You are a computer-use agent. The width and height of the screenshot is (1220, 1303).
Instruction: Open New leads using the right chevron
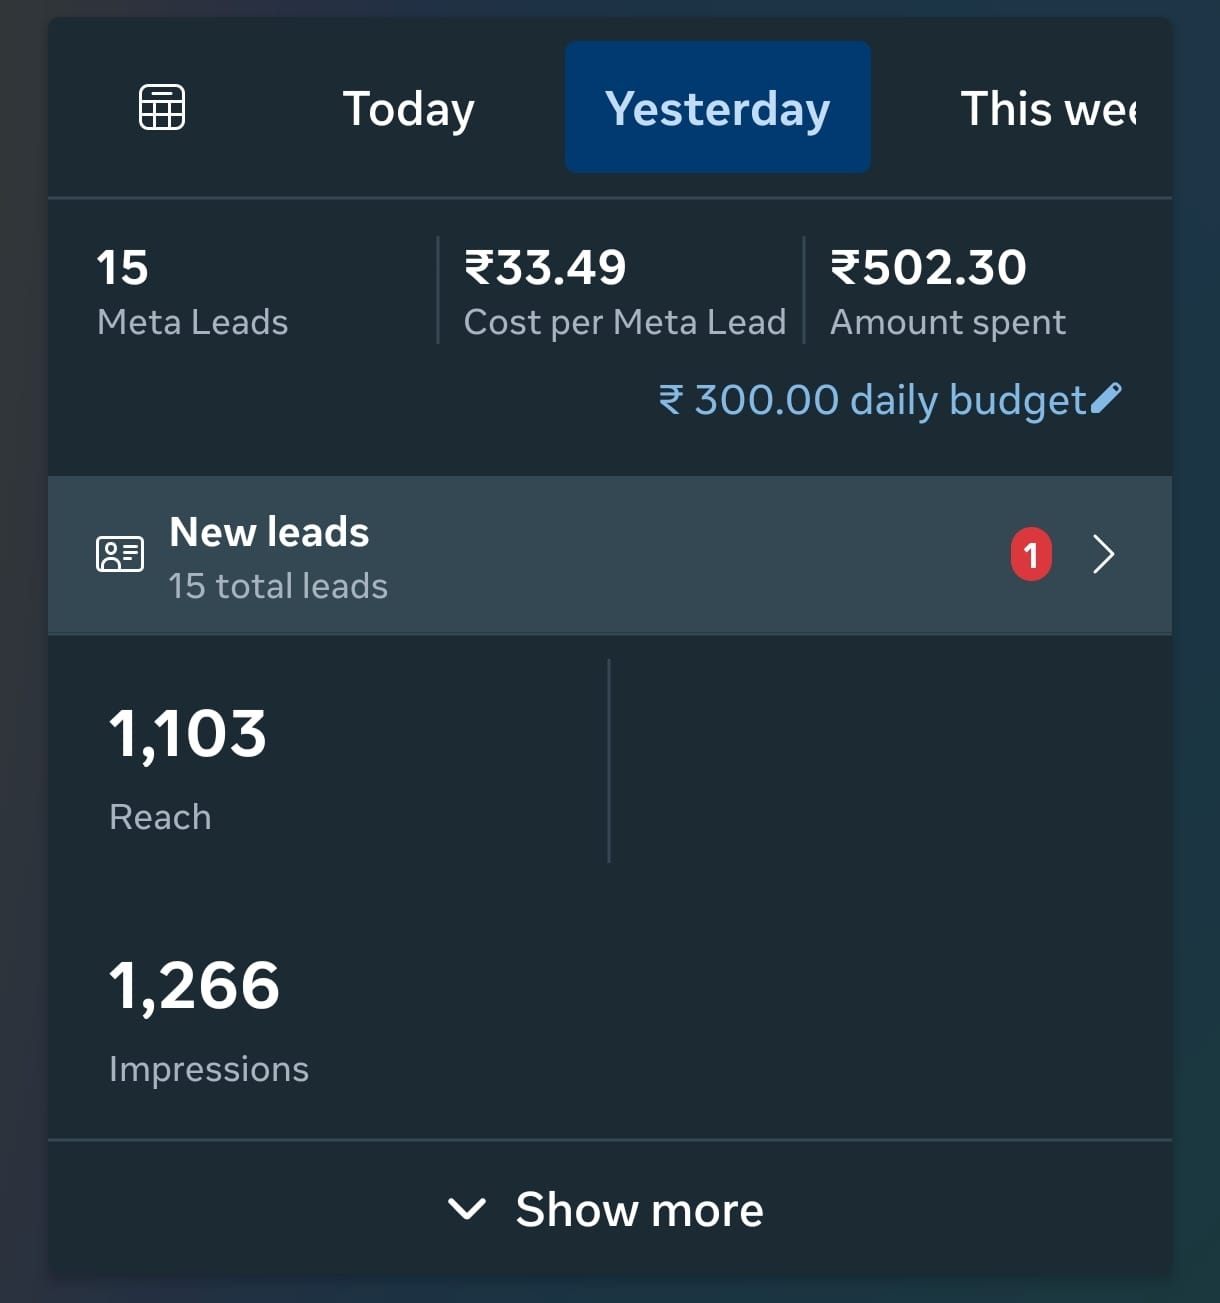click(x=1103, y=554)
